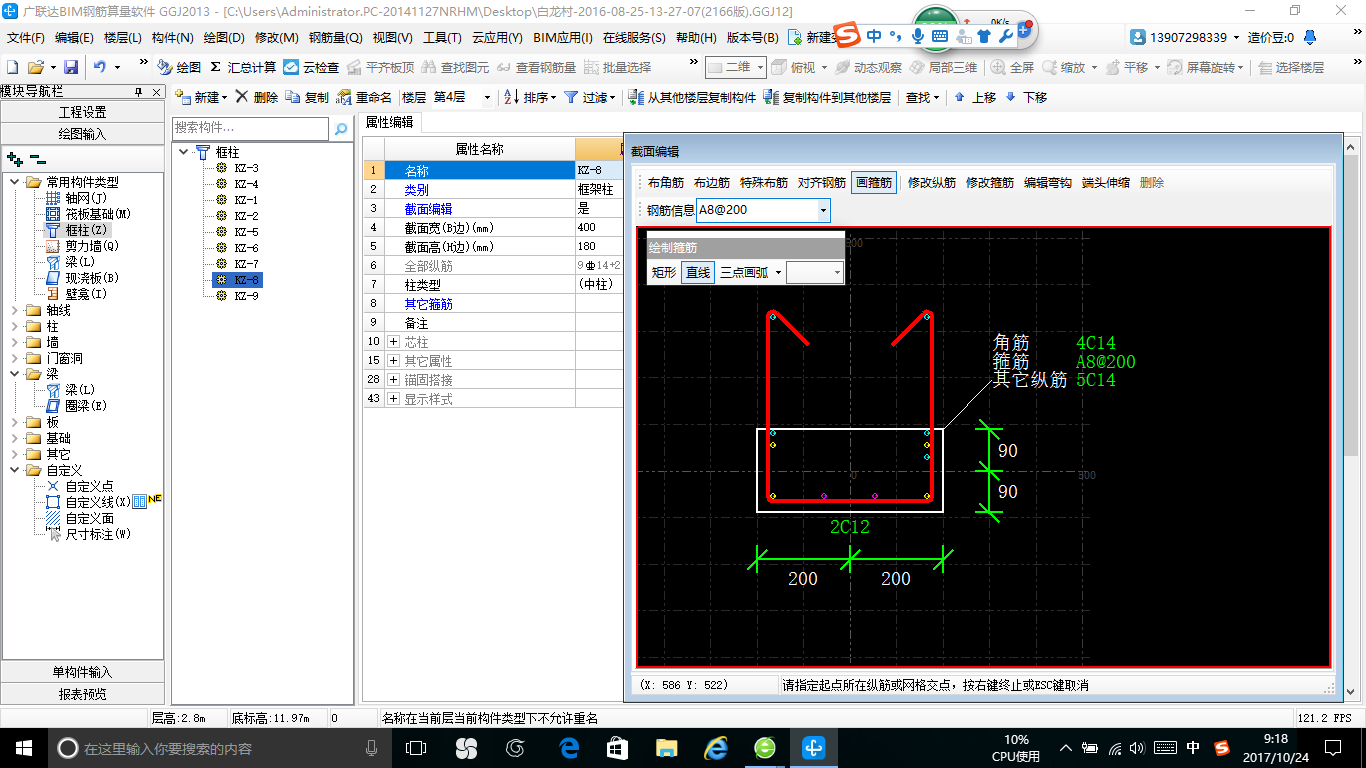The image size is (1366, 768).
Task: Click 删除 delete component button
Action: (257, 97)
